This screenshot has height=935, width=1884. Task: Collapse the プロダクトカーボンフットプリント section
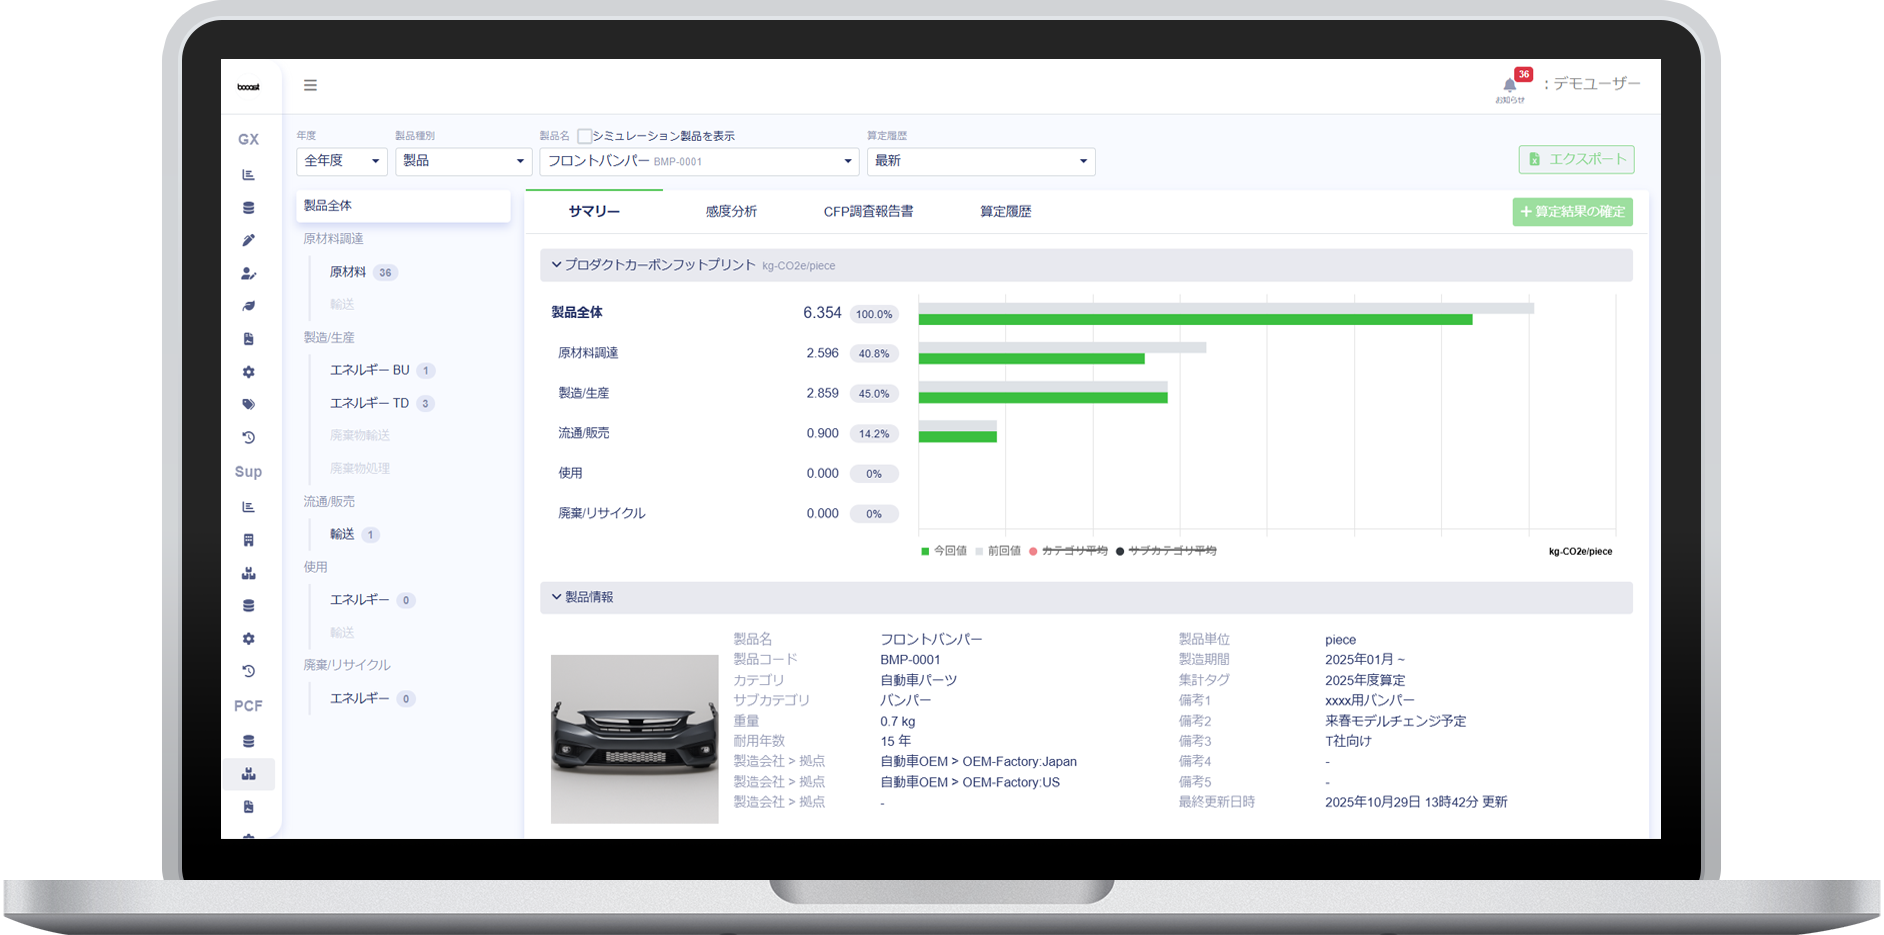(x=1086, y=265)
